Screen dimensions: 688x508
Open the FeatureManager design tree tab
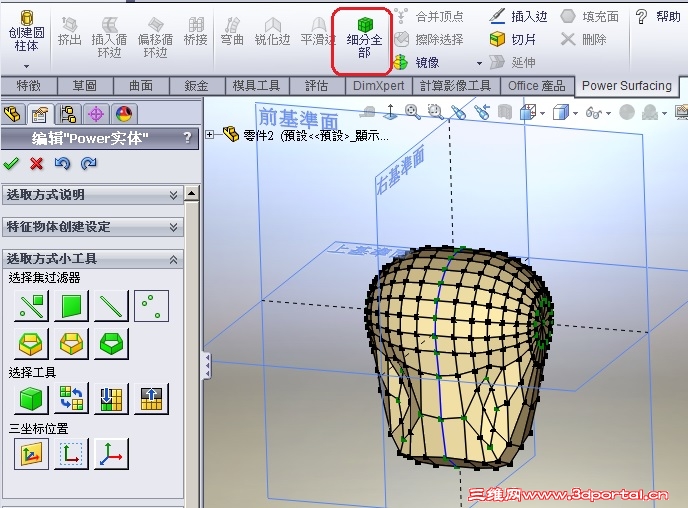[13, 115]
